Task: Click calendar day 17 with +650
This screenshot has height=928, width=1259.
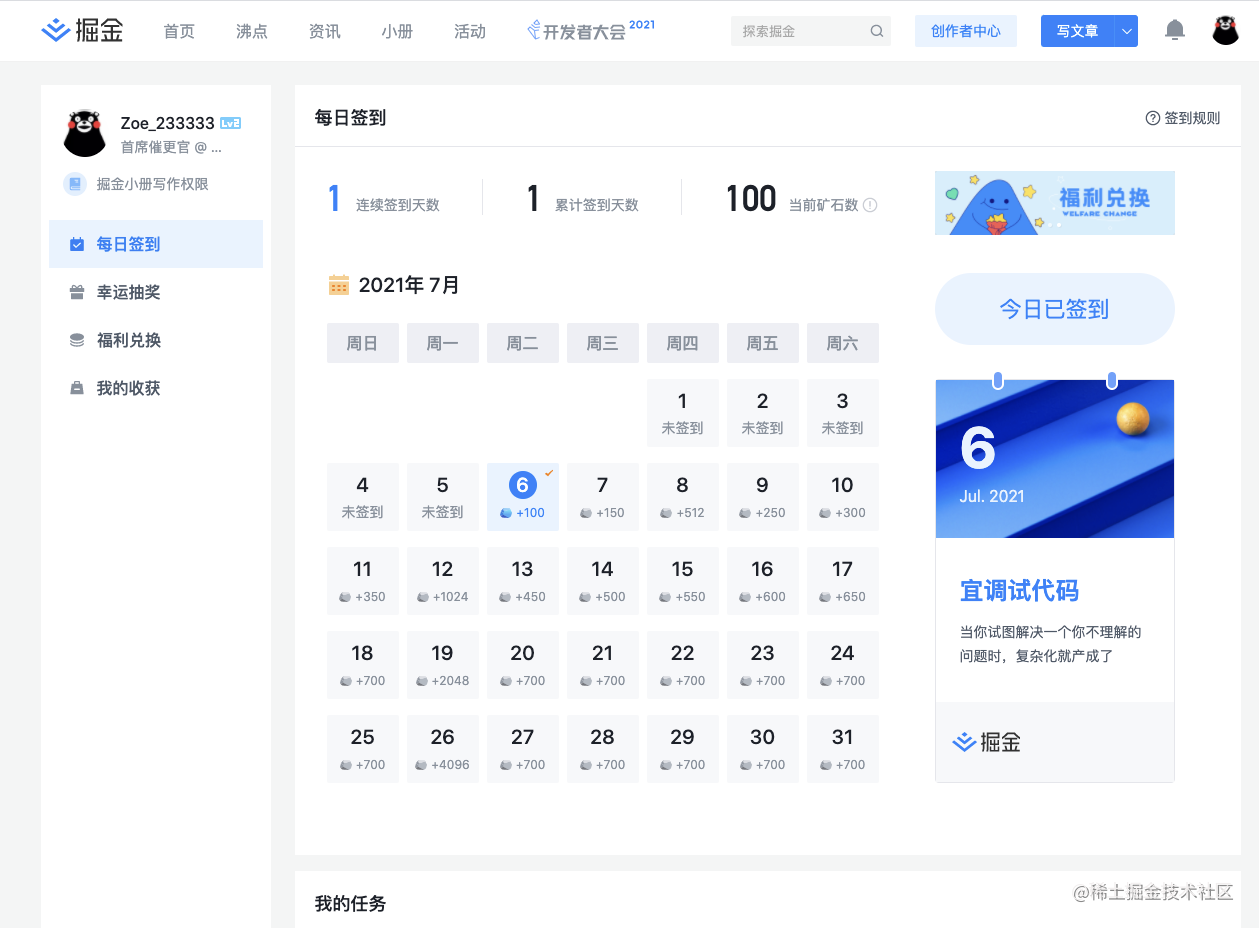Action: click(x=843, y=581)
